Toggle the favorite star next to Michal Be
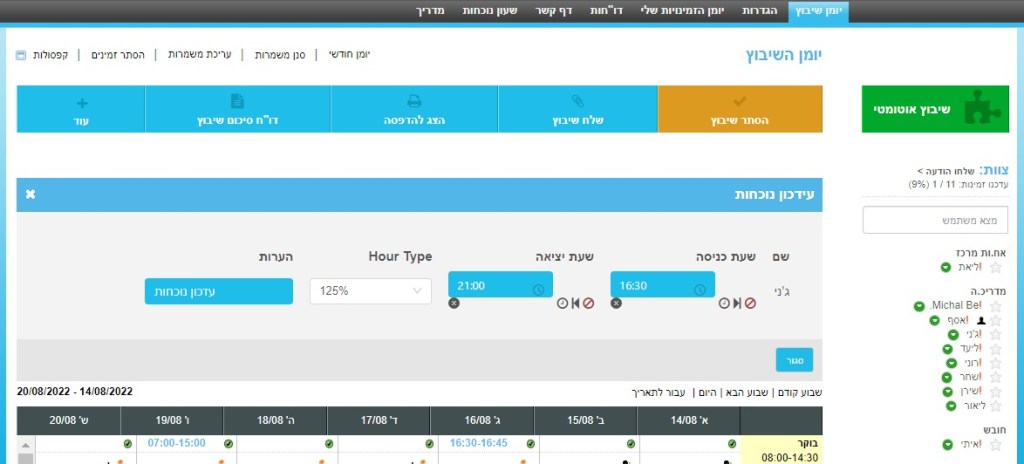Screen dimensions: 1024x464 click(x=995, y=305)
